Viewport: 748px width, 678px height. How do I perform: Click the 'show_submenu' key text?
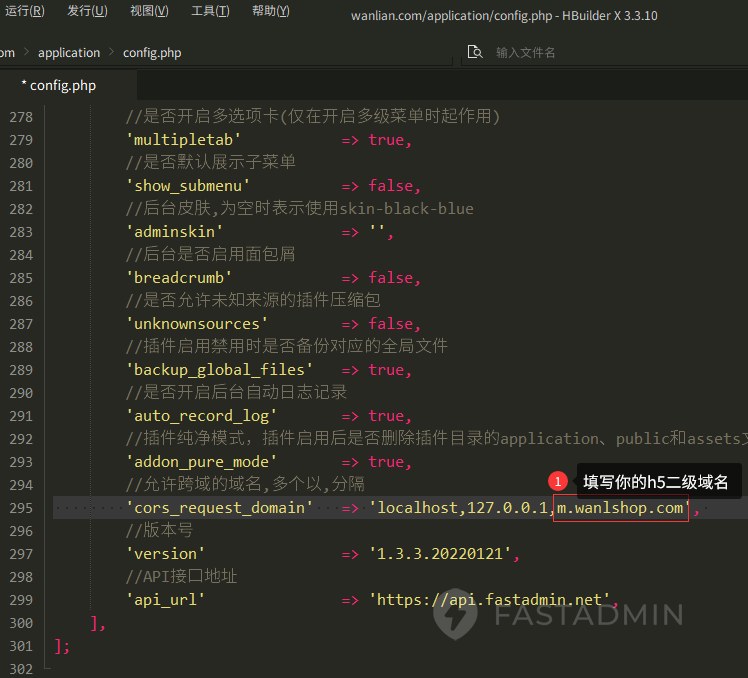187,186
